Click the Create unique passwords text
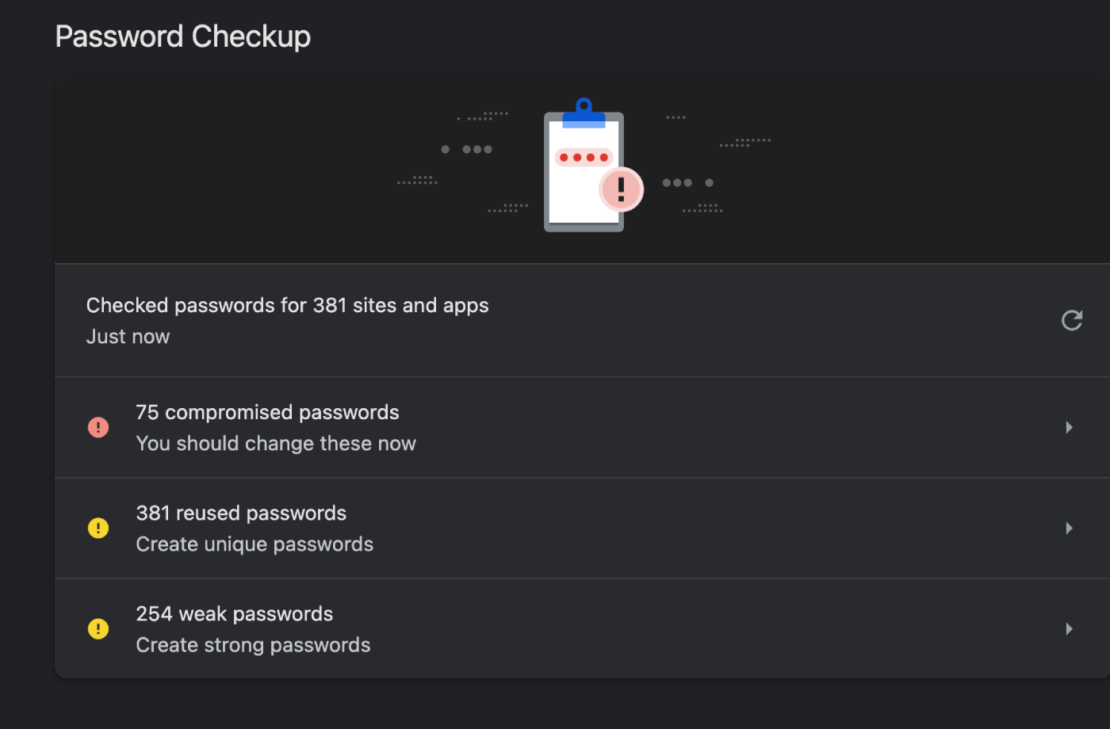Image resolution: width=1110 pixels, height=729 pixels. [x=255, y=544]
